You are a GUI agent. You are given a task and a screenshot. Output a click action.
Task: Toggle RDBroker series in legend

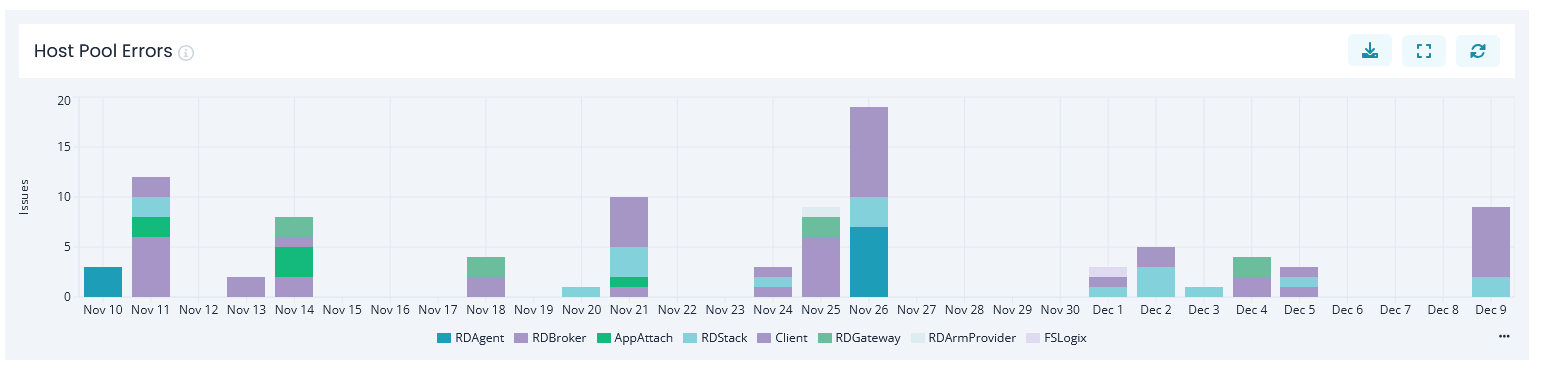pos(549,338)
